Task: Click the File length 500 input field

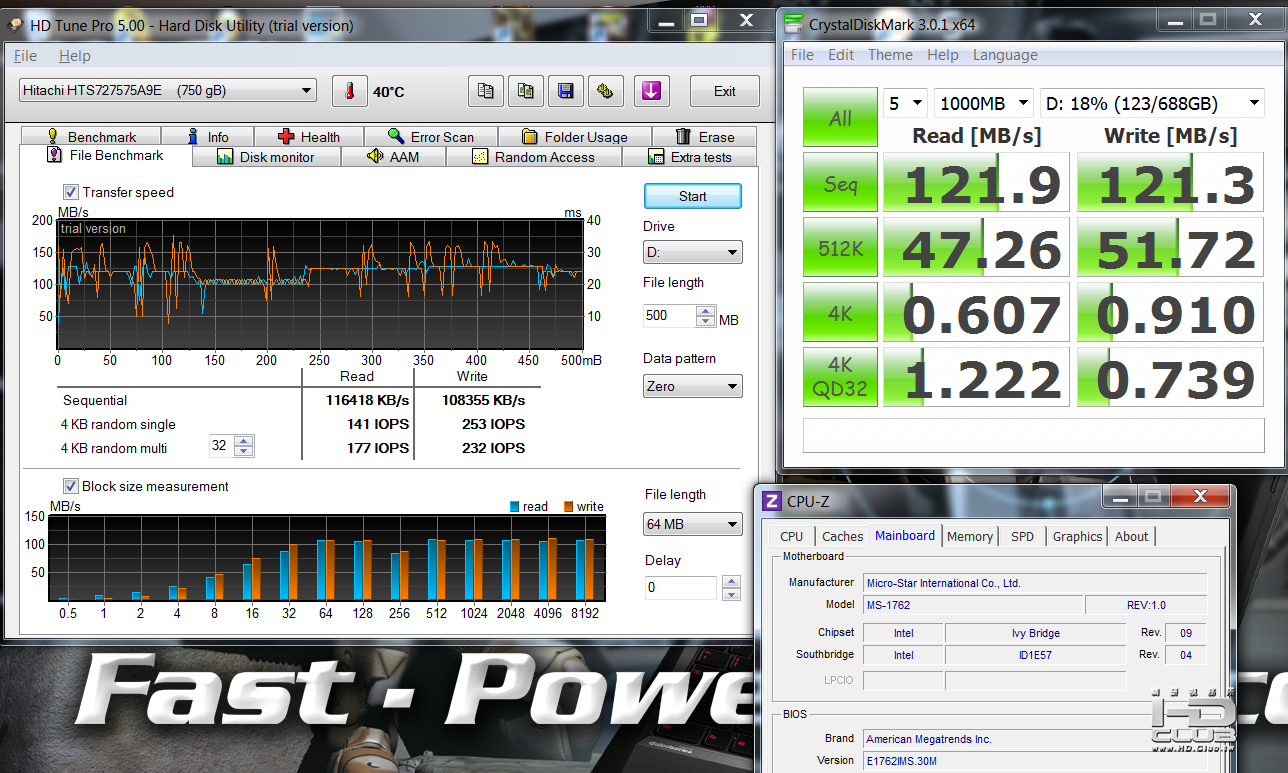Action: 670,315
